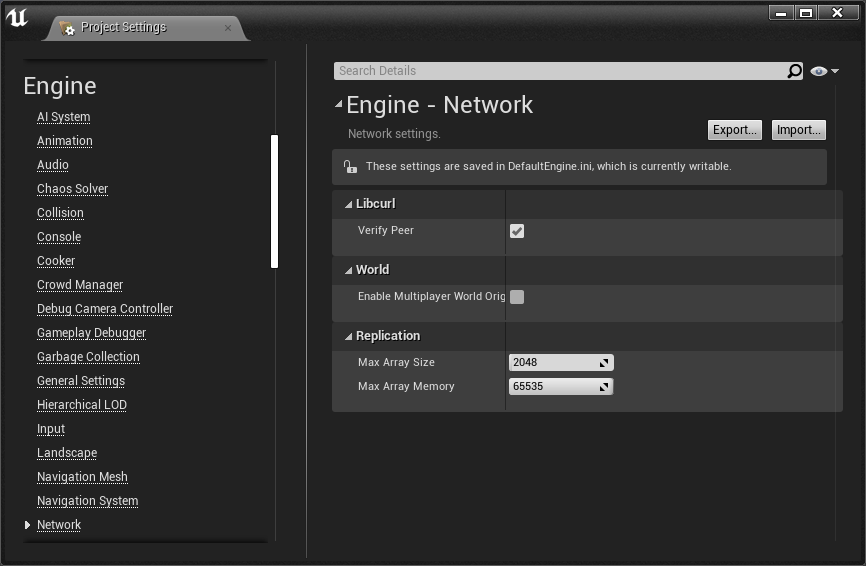Image resolution: width=866 pixels, height=566 pixels.
Task: Uncheck the Verify Peer checkbox
Action: point(517,231)
